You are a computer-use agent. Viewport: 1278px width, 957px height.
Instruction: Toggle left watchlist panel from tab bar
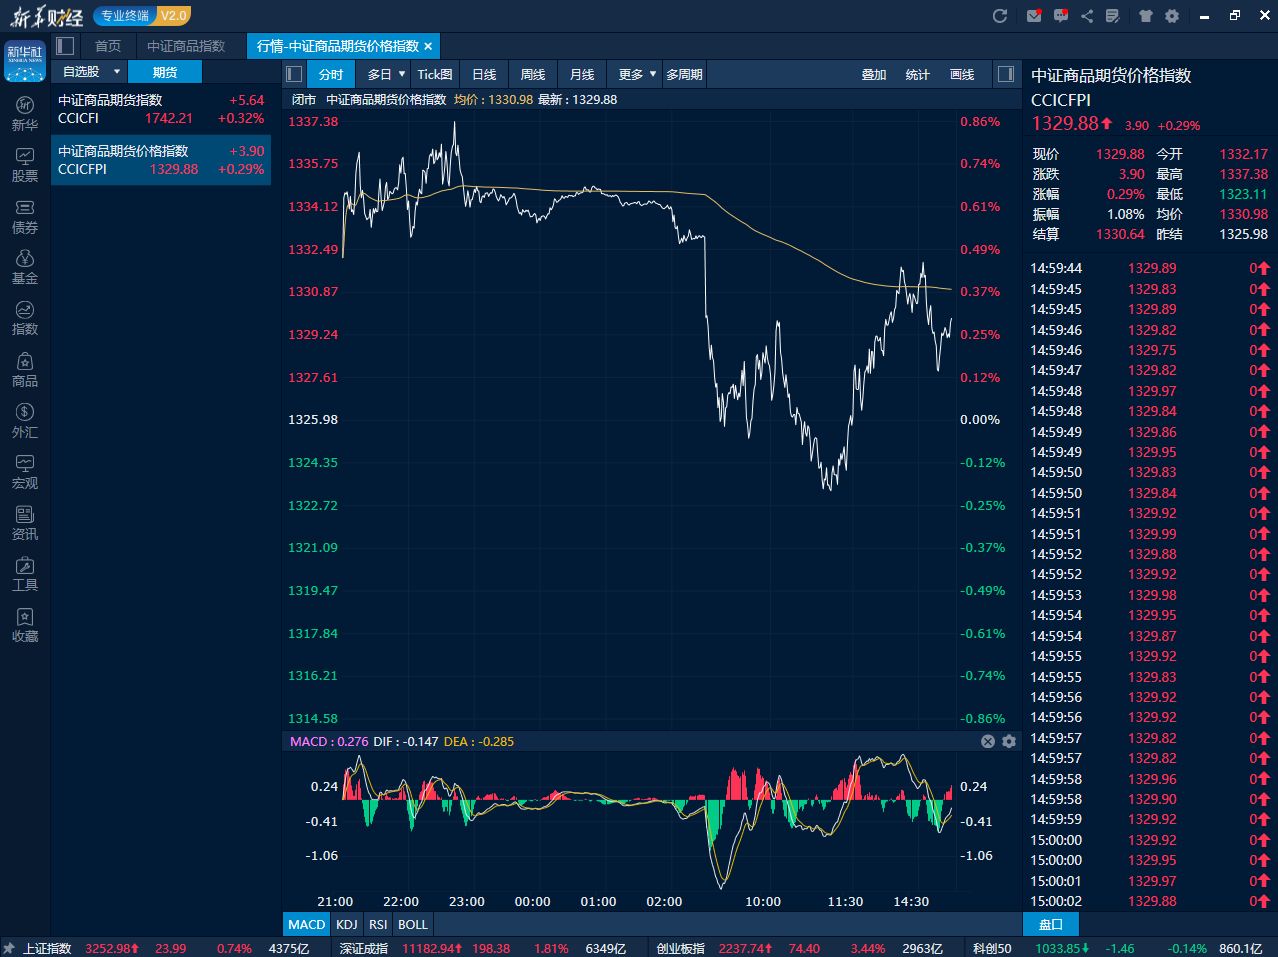click(x=65, y=46)
